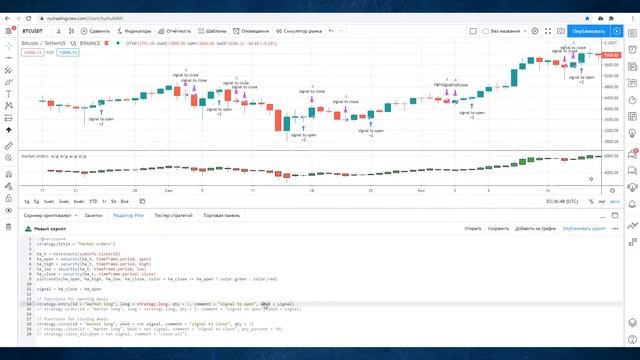Click Сохранить to save the script
The image size is (640, 360).
(x=498, y=229)
